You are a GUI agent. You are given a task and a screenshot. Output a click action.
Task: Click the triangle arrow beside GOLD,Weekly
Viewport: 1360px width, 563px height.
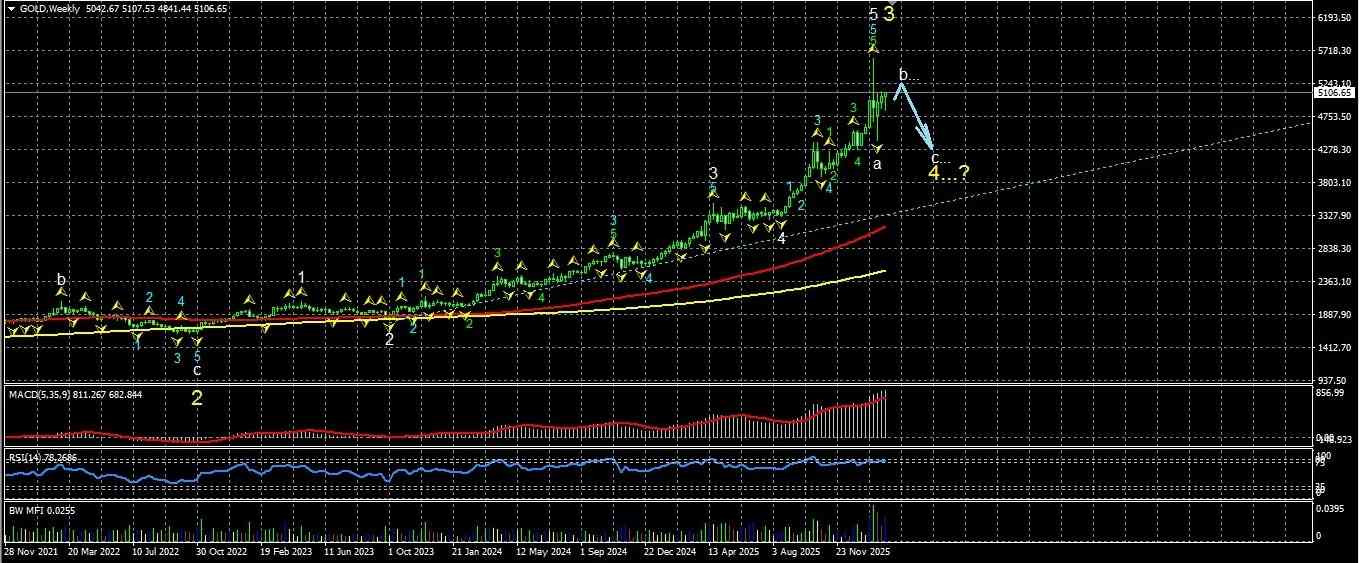[12, 8]
